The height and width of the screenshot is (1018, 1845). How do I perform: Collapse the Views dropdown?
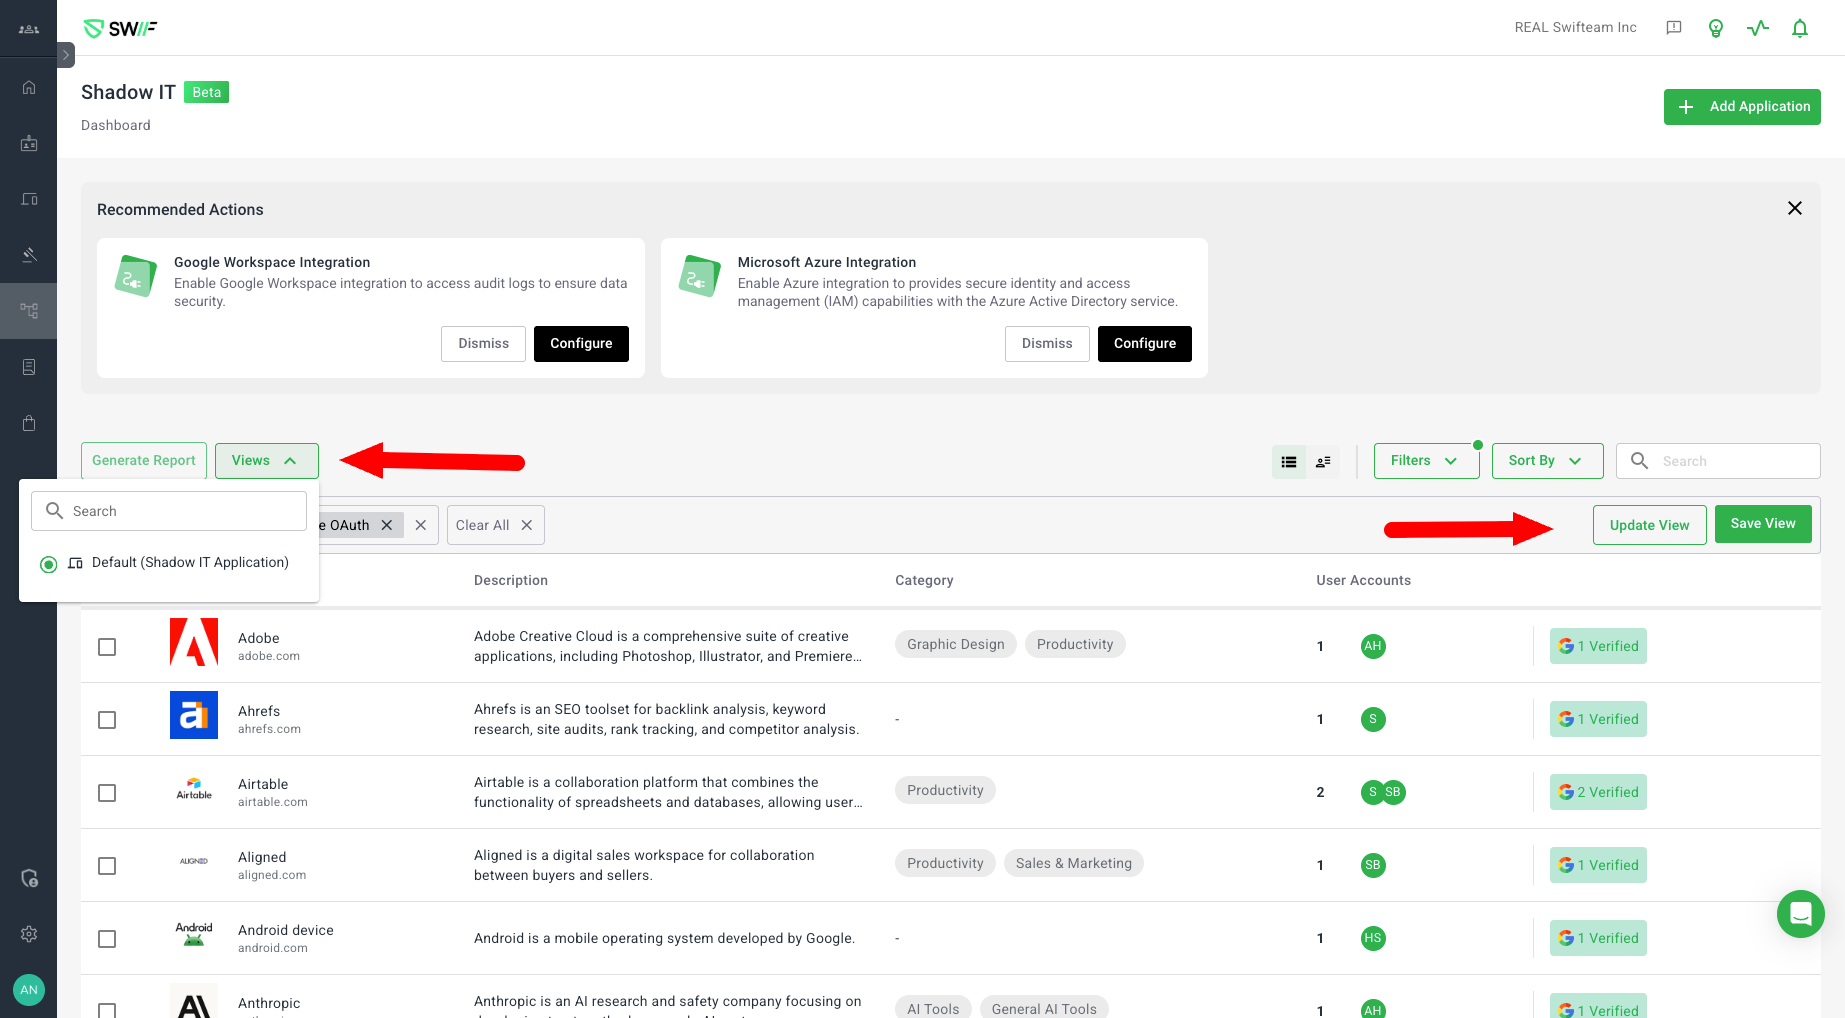click(x=266, y=461)
